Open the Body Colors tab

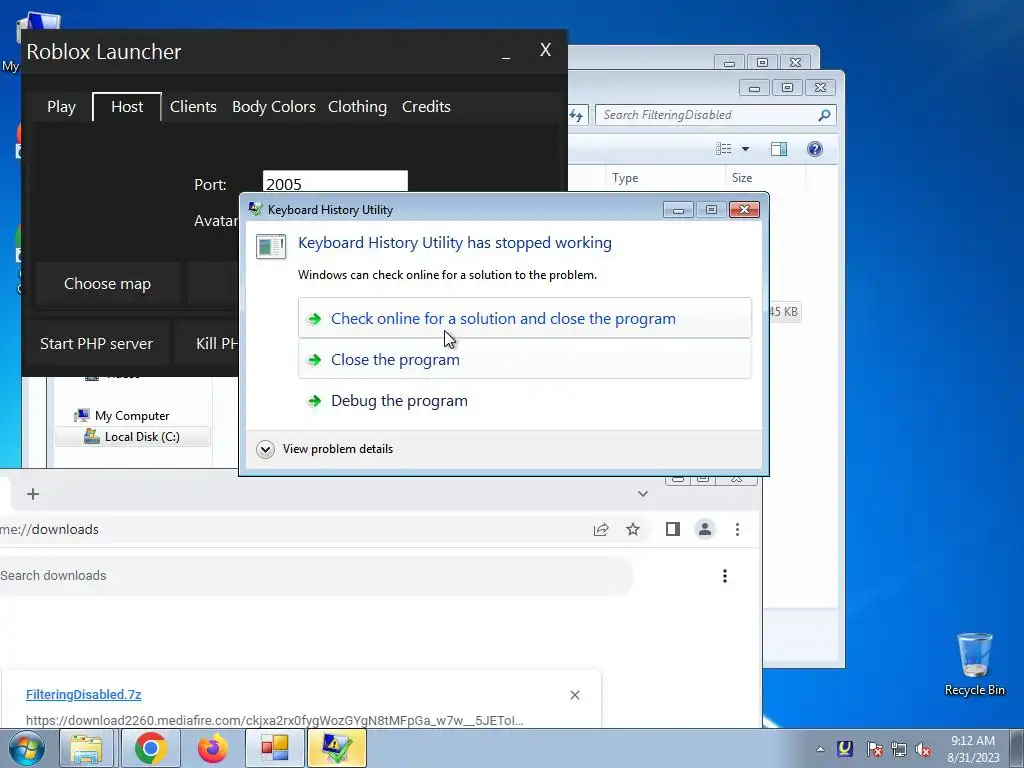274,106
